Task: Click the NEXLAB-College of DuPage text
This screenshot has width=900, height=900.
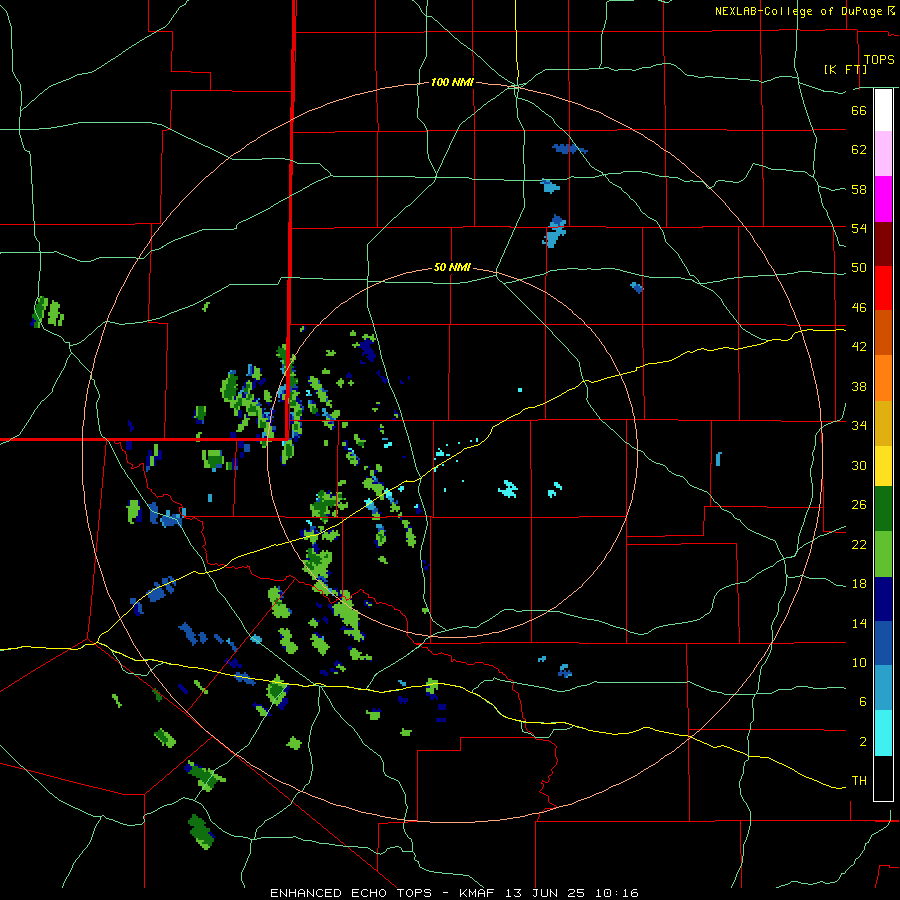Action: coord(800,11)
